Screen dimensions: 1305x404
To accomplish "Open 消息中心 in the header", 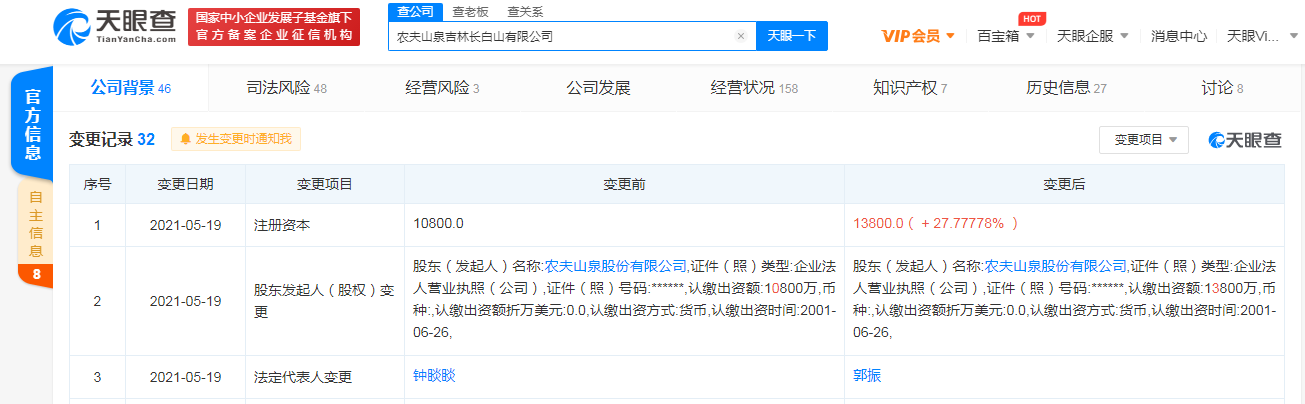I will tap(1178, 36).
